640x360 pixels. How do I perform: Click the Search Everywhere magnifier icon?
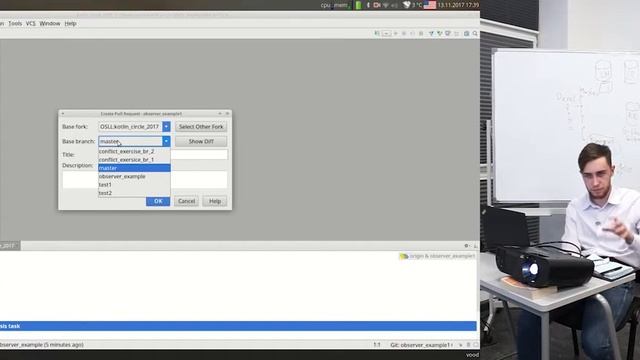coord(475,33)
